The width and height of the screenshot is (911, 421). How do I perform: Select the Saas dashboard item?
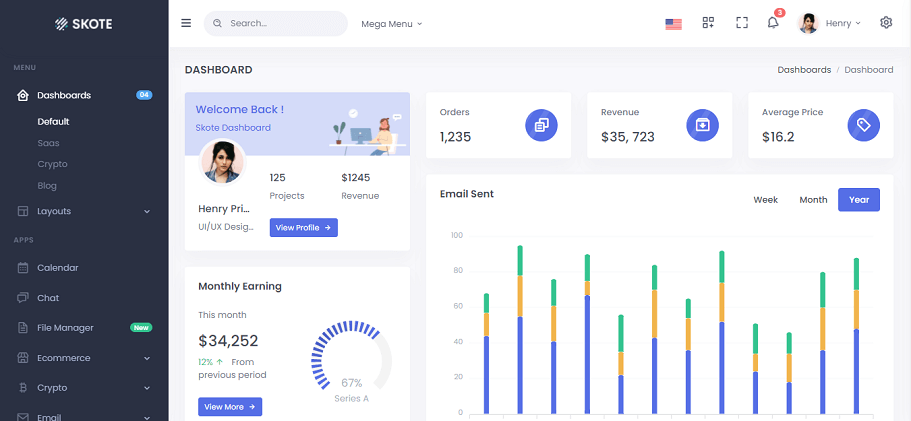[48, 143]
